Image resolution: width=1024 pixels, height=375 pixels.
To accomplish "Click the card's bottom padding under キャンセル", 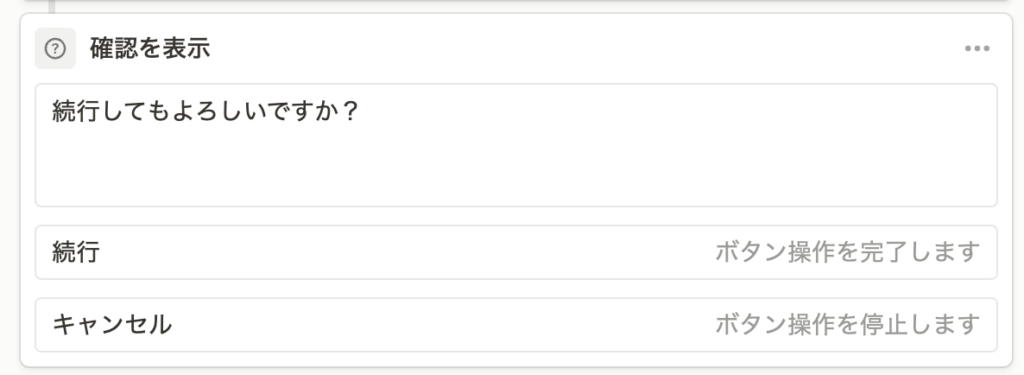I will coord(516,359).
